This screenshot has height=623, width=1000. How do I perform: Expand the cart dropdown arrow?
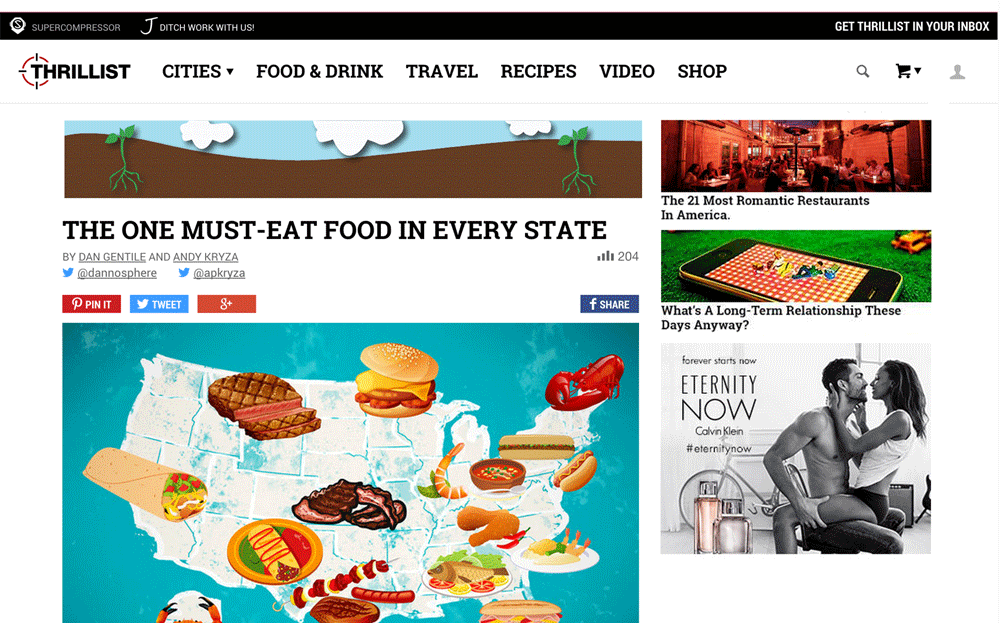pos(918,70)
